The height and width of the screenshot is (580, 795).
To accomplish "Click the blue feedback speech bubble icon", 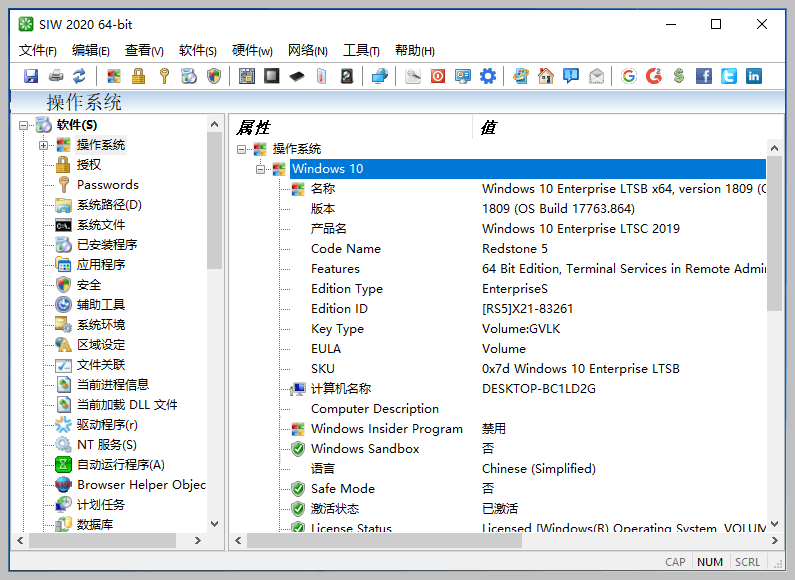I will [571, 76].
